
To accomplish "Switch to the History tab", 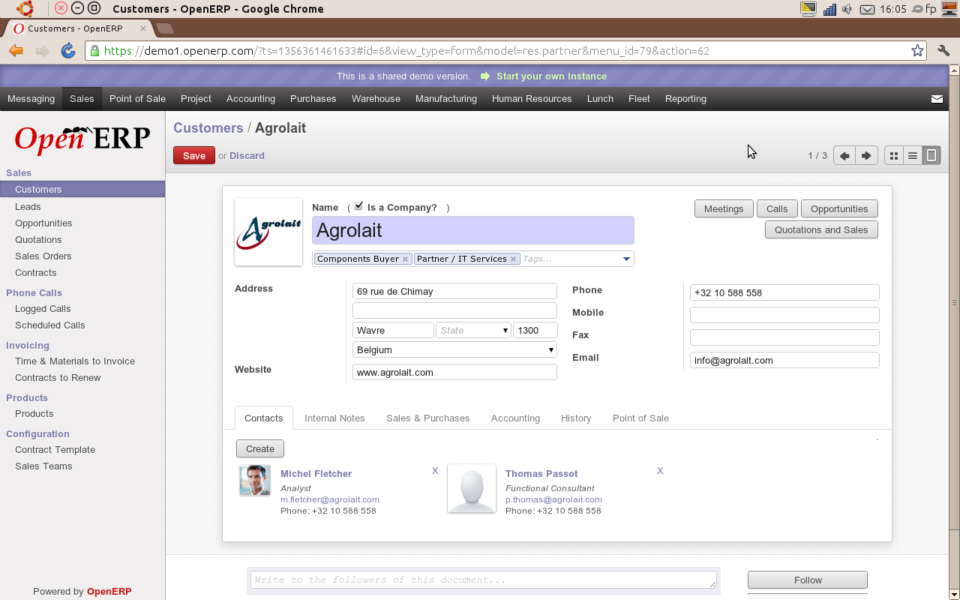I will click(576, 418).
